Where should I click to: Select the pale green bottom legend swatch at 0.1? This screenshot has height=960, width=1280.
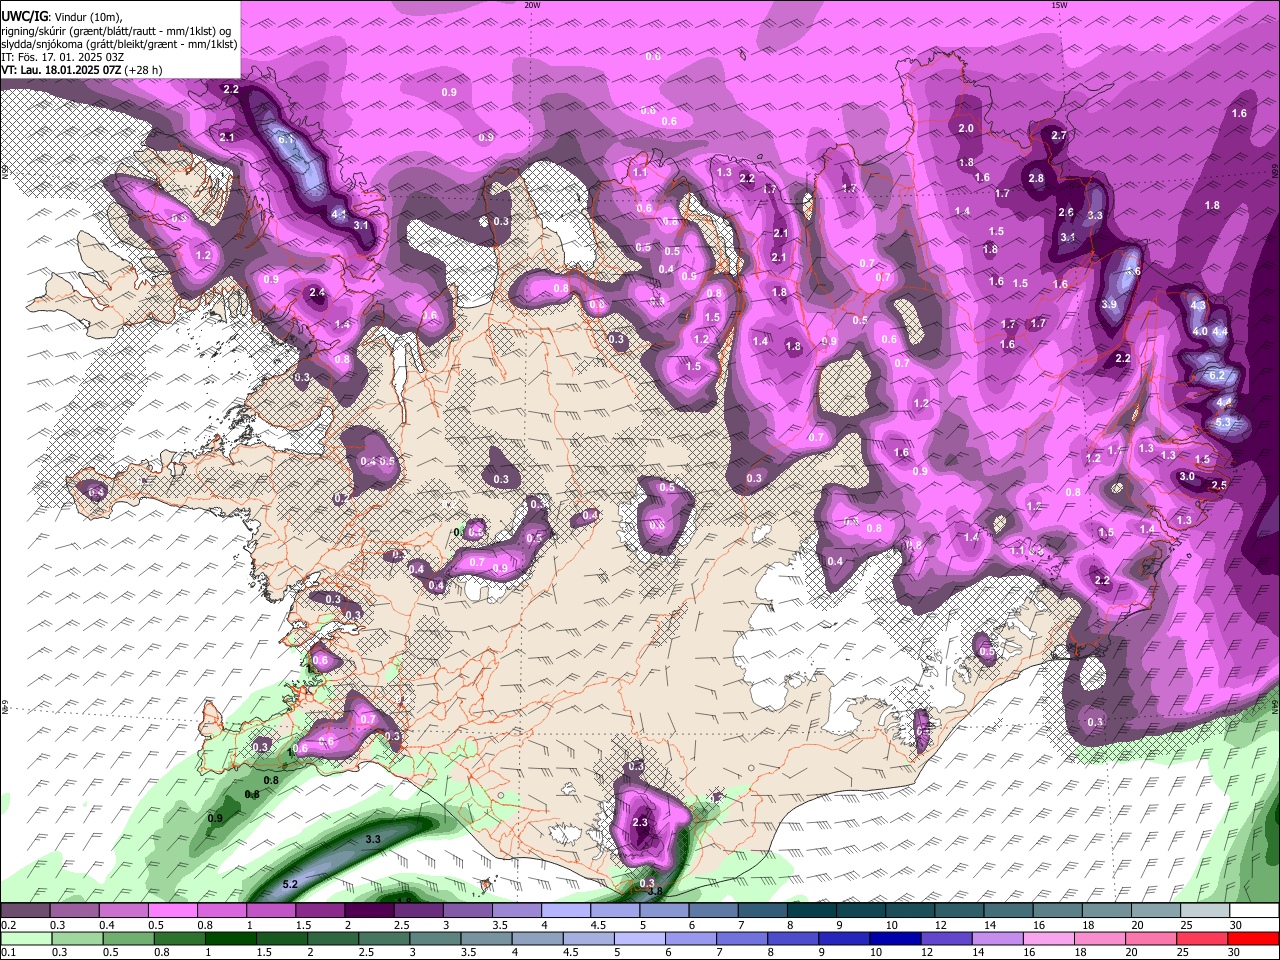(25, 938)
